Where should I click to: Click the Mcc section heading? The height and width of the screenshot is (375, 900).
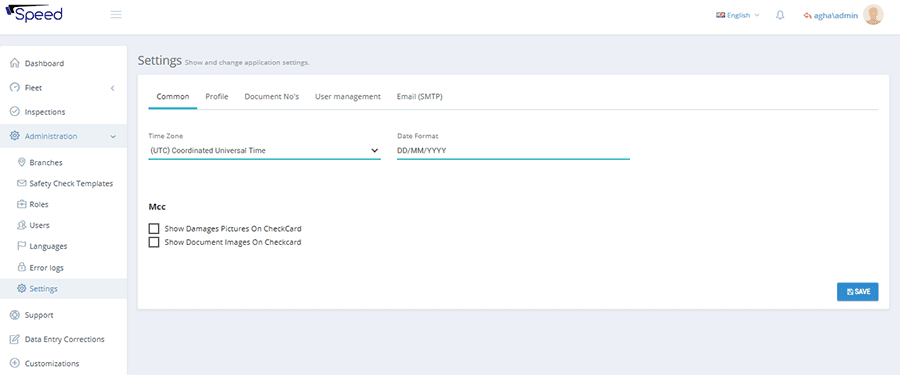click(157, 207)
